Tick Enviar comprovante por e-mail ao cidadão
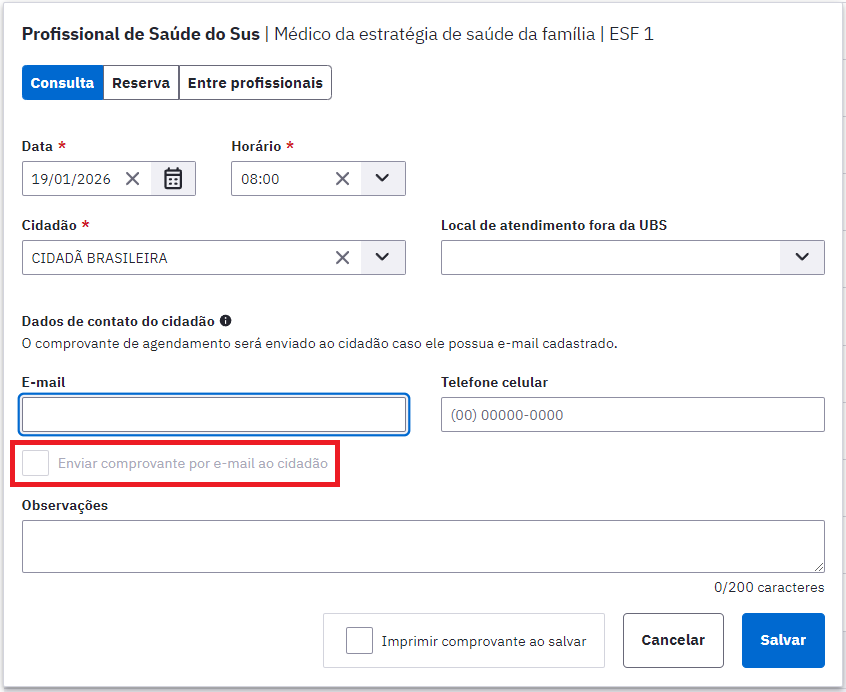This screenshot has width=846, height=692. 36,463
